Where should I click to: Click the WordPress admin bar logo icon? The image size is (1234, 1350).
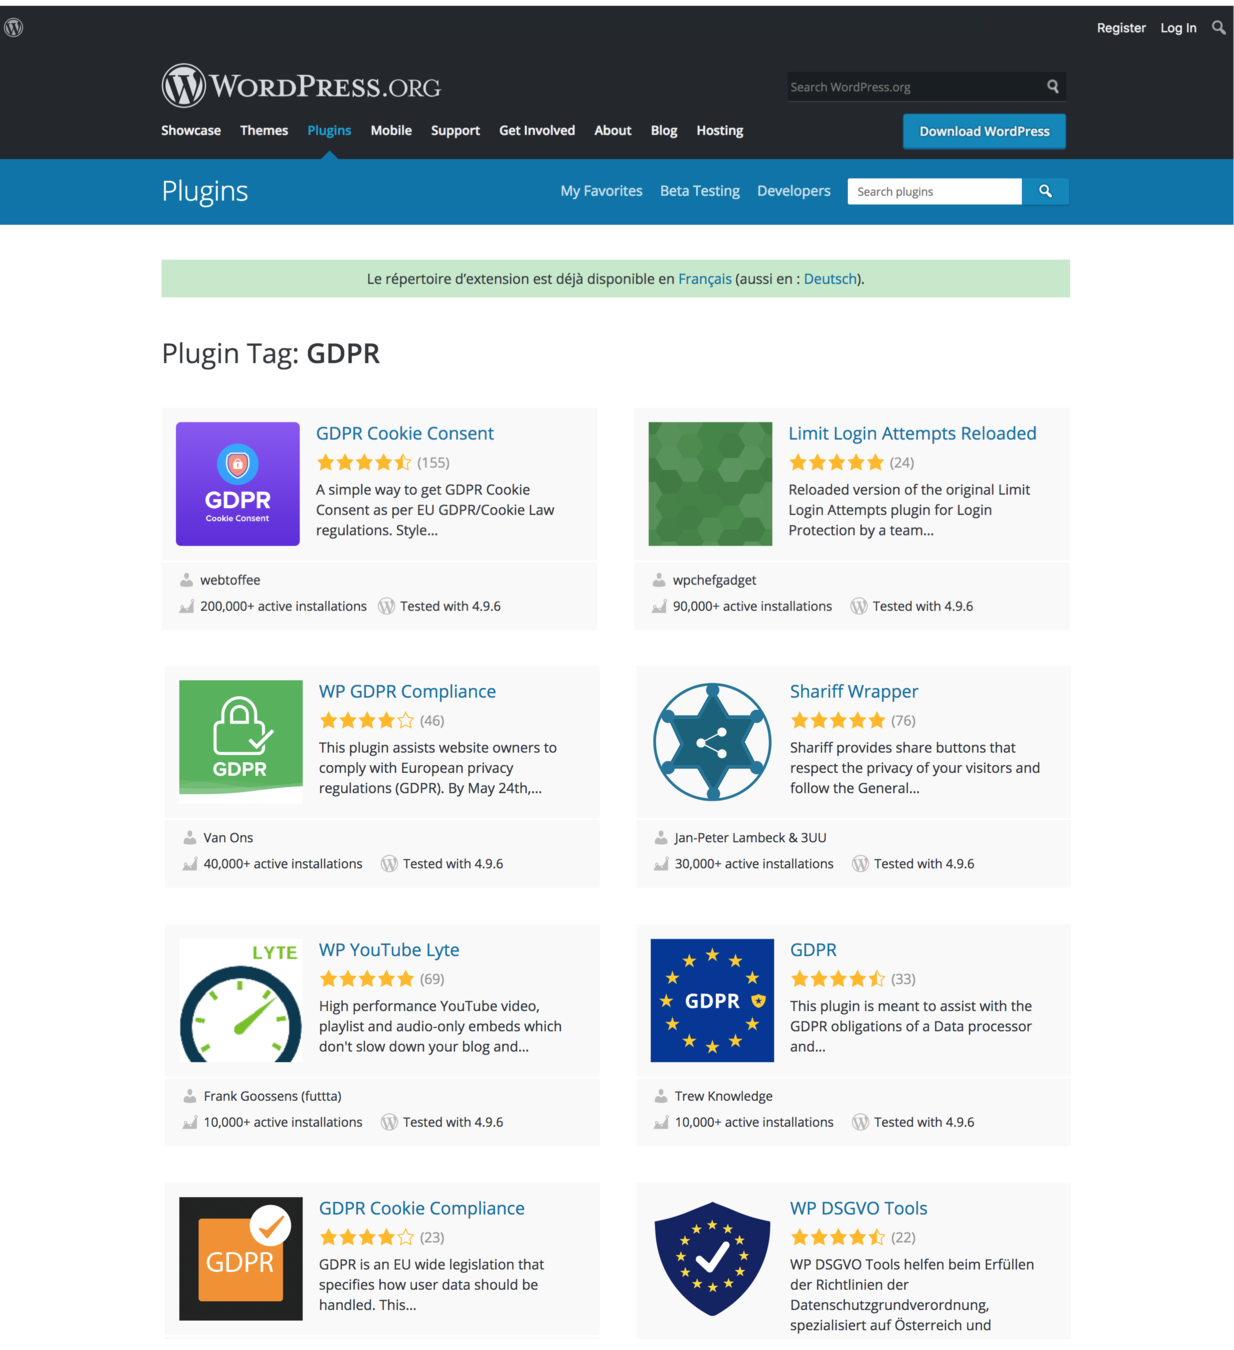14,28
